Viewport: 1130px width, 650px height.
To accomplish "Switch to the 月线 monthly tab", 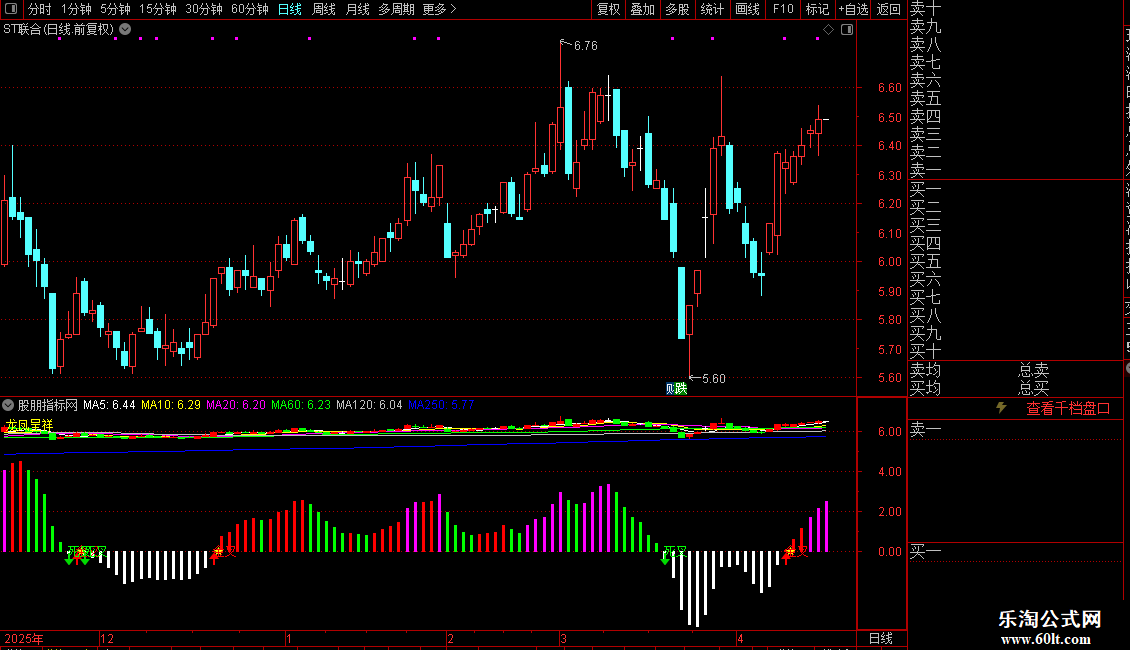I will 357,9.
